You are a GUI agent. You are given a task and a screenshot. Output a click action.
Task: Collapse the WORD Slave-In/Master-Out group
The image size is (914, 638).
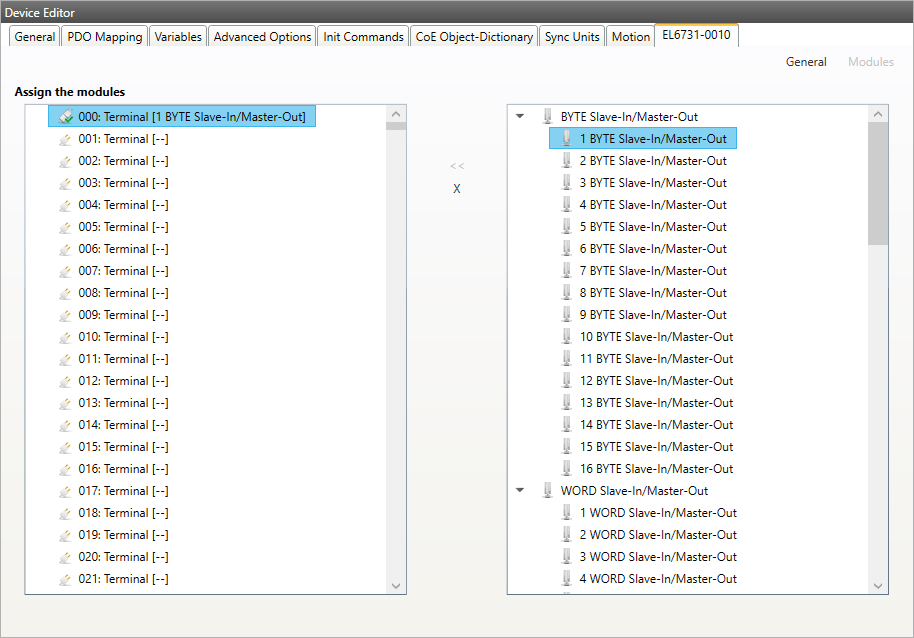click(x=520, y=491)
